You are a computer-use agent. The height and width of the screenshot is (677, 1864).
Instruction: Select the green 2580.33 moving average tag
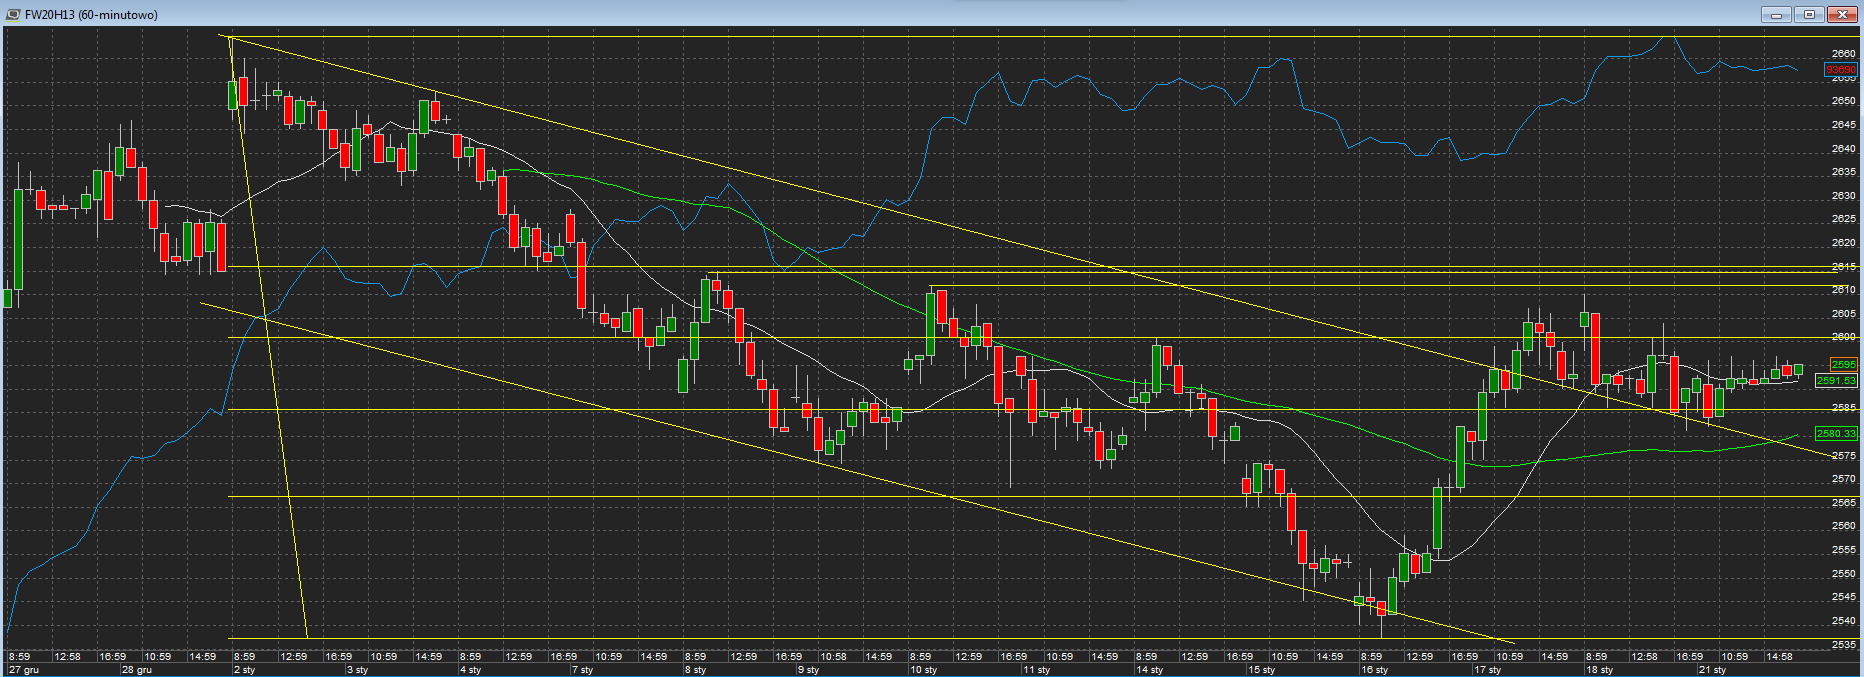click(1836, 434)
